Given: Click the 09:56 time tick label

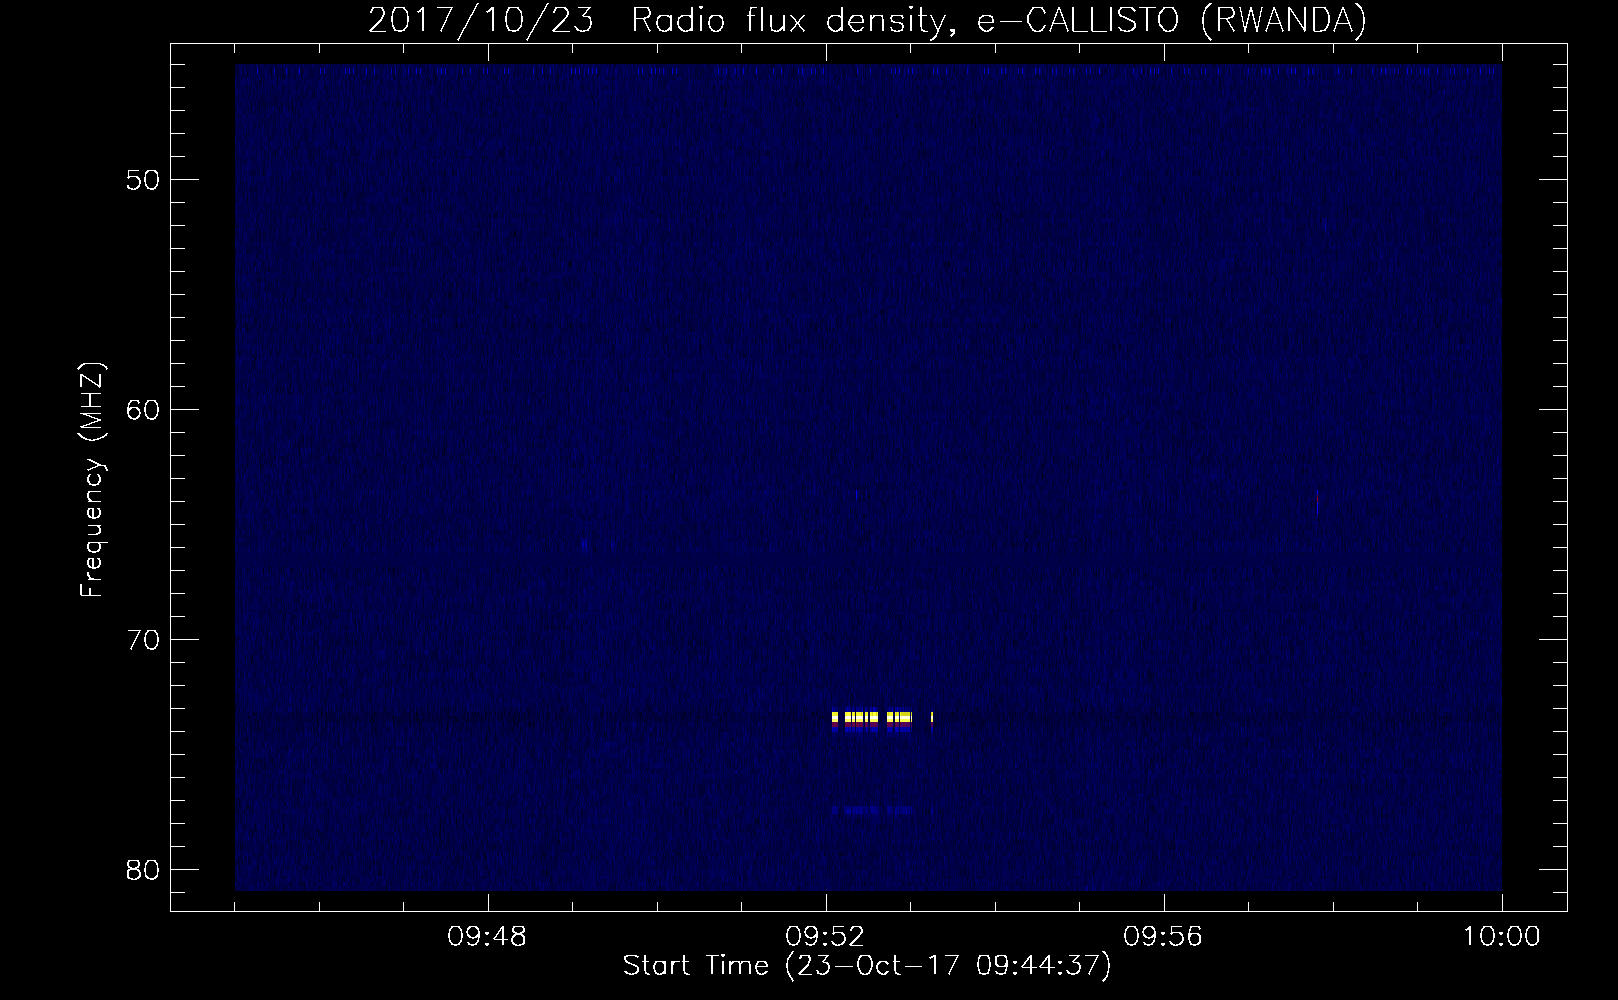Looking at the screenshot, I should pos(1164,937).
